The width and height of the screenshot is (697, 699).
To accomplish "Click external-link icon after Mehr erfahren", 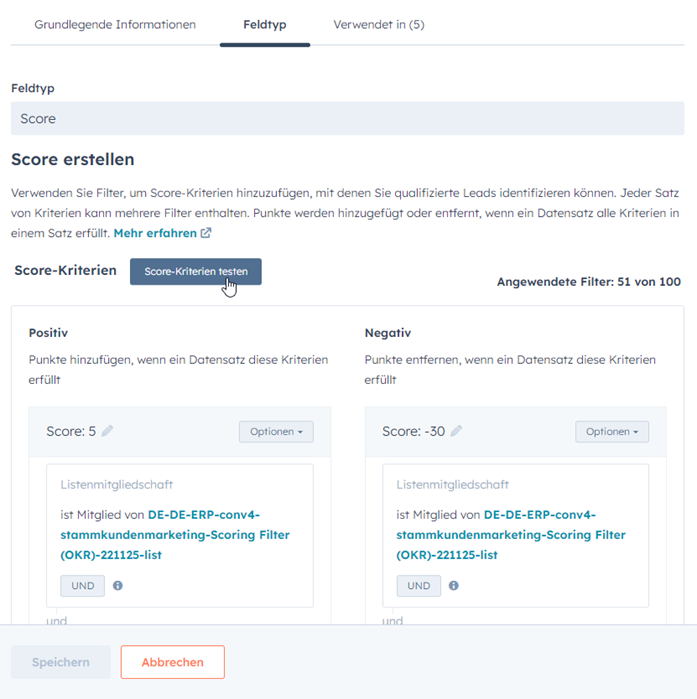I will pyautogui.click(x=206, y=233).
